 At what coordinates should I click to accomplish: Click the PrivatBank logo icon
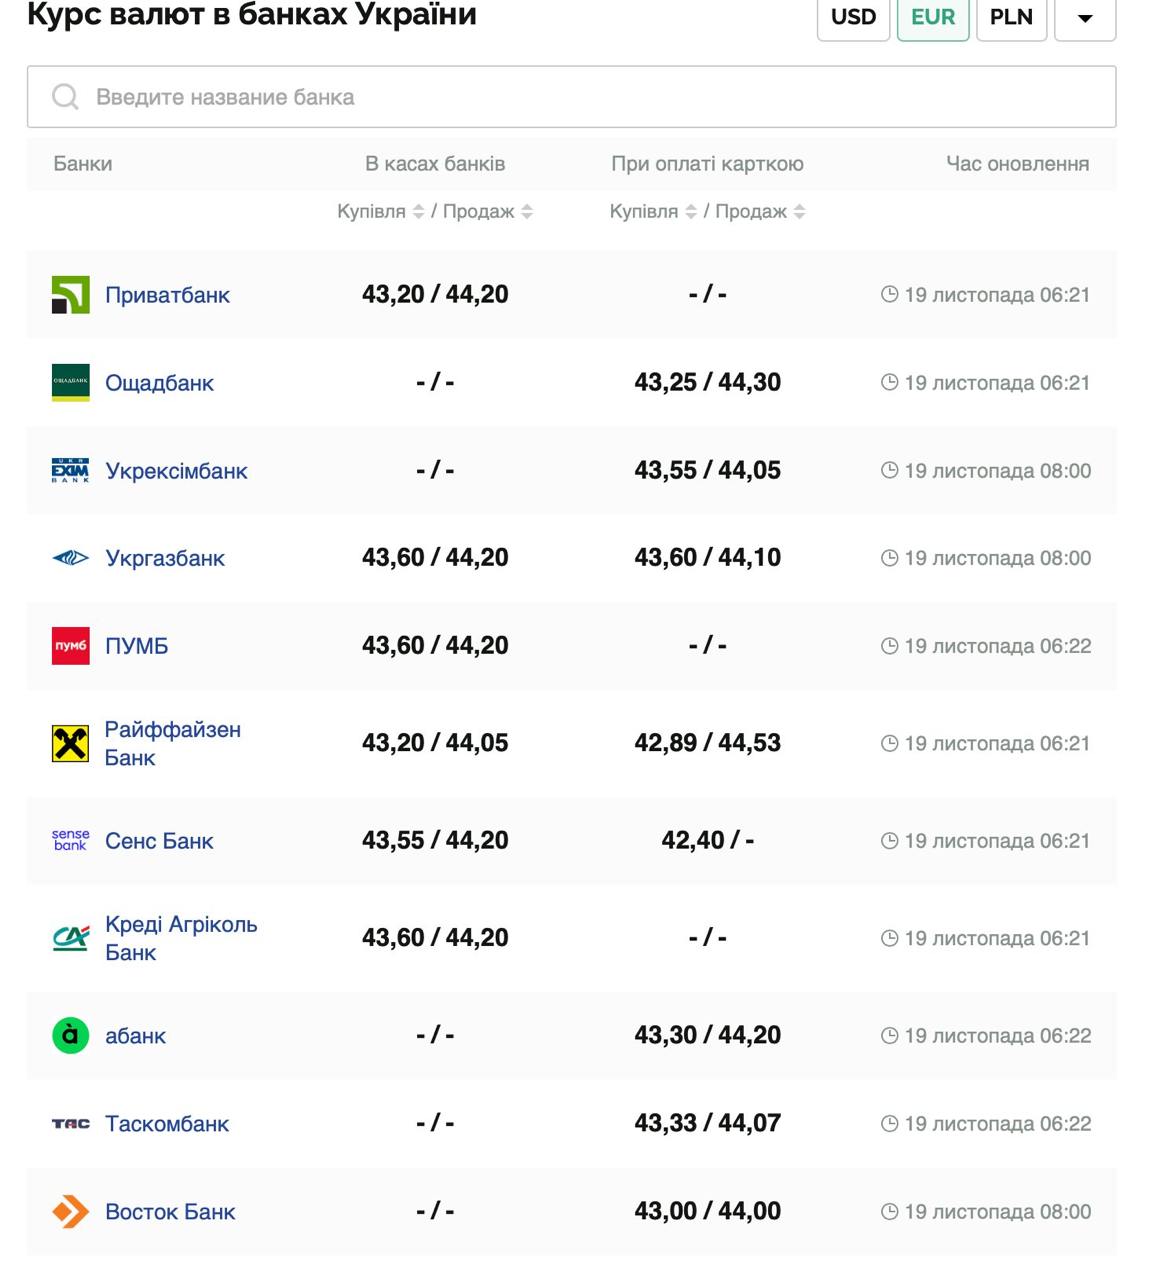70,295
